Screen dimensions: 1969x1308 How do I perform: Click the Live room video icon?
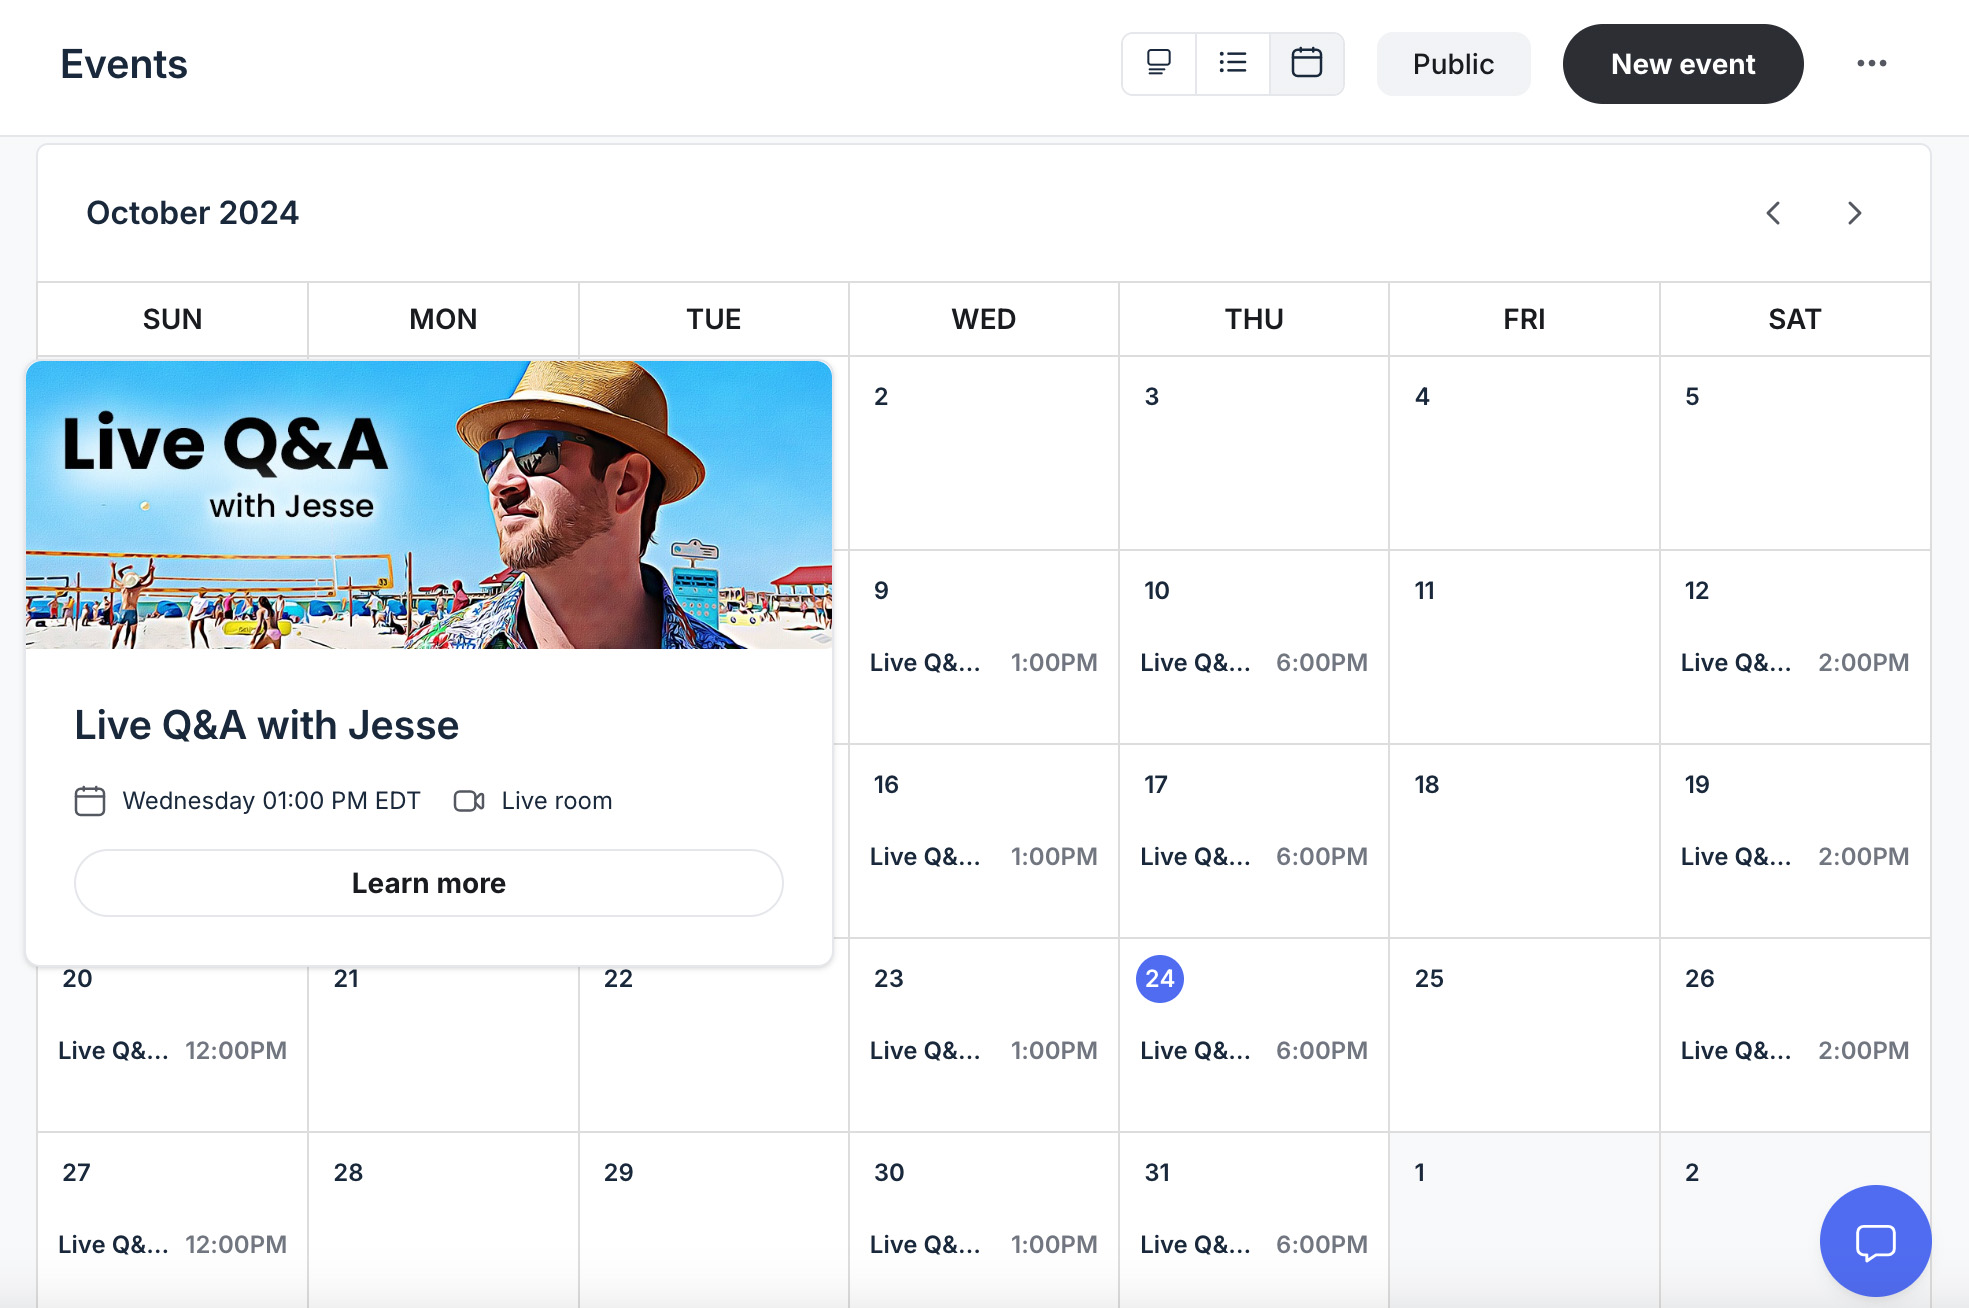pyautogui.click(x=469, y=801)
